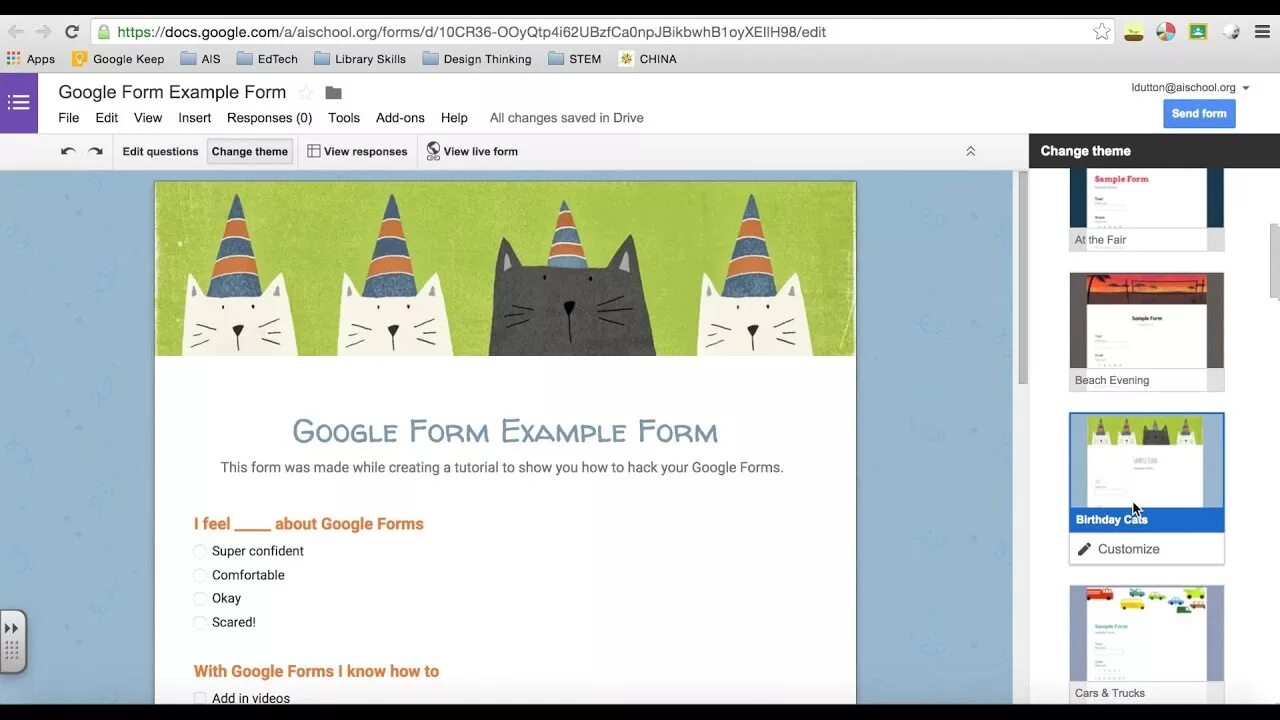Select the Birthday Cats theme

pos(1146,472)
